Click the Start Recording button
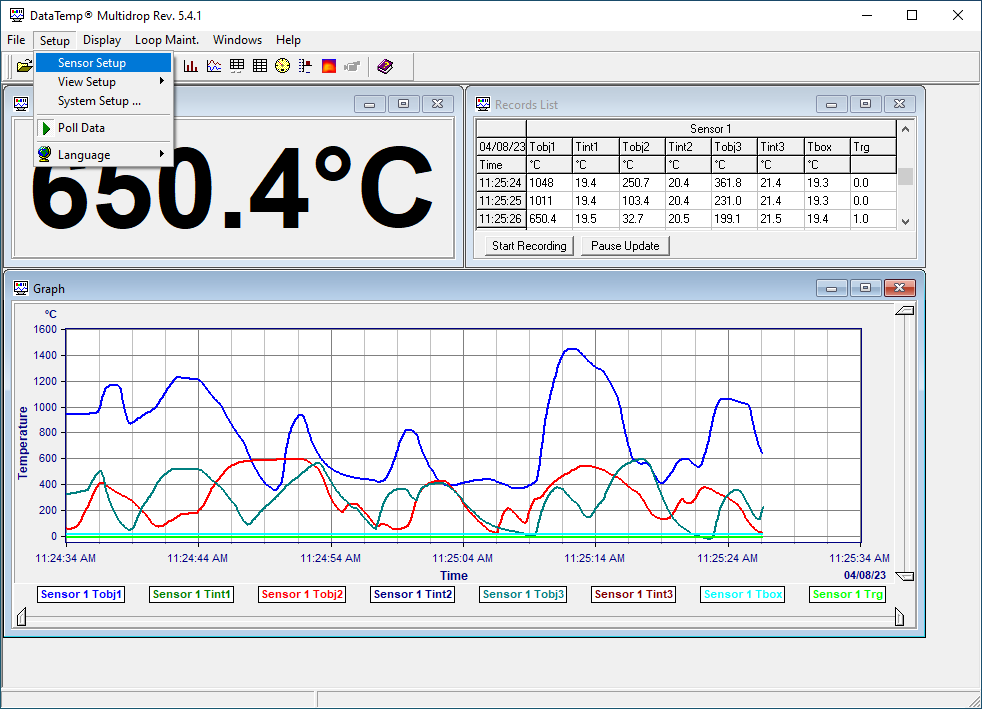982x709 pixels. [529, 246]
